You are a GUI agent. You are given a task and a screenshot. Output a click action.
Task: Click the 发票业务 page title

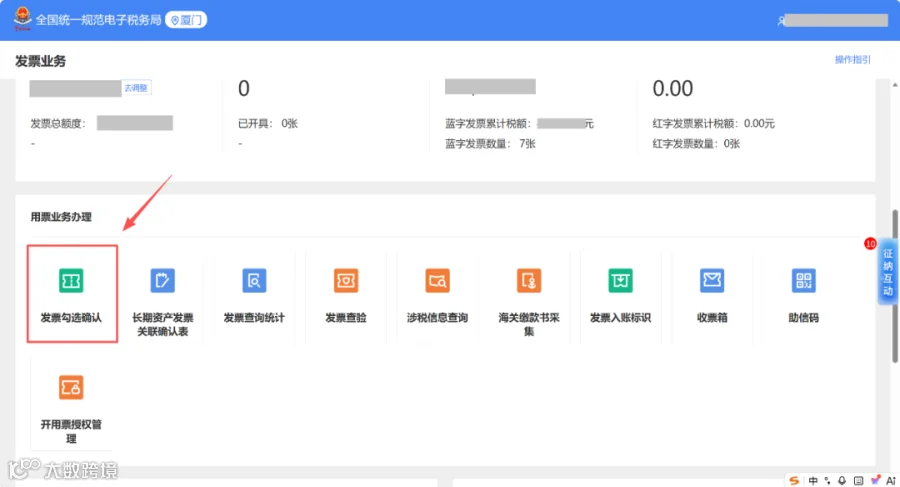(40, 61)
